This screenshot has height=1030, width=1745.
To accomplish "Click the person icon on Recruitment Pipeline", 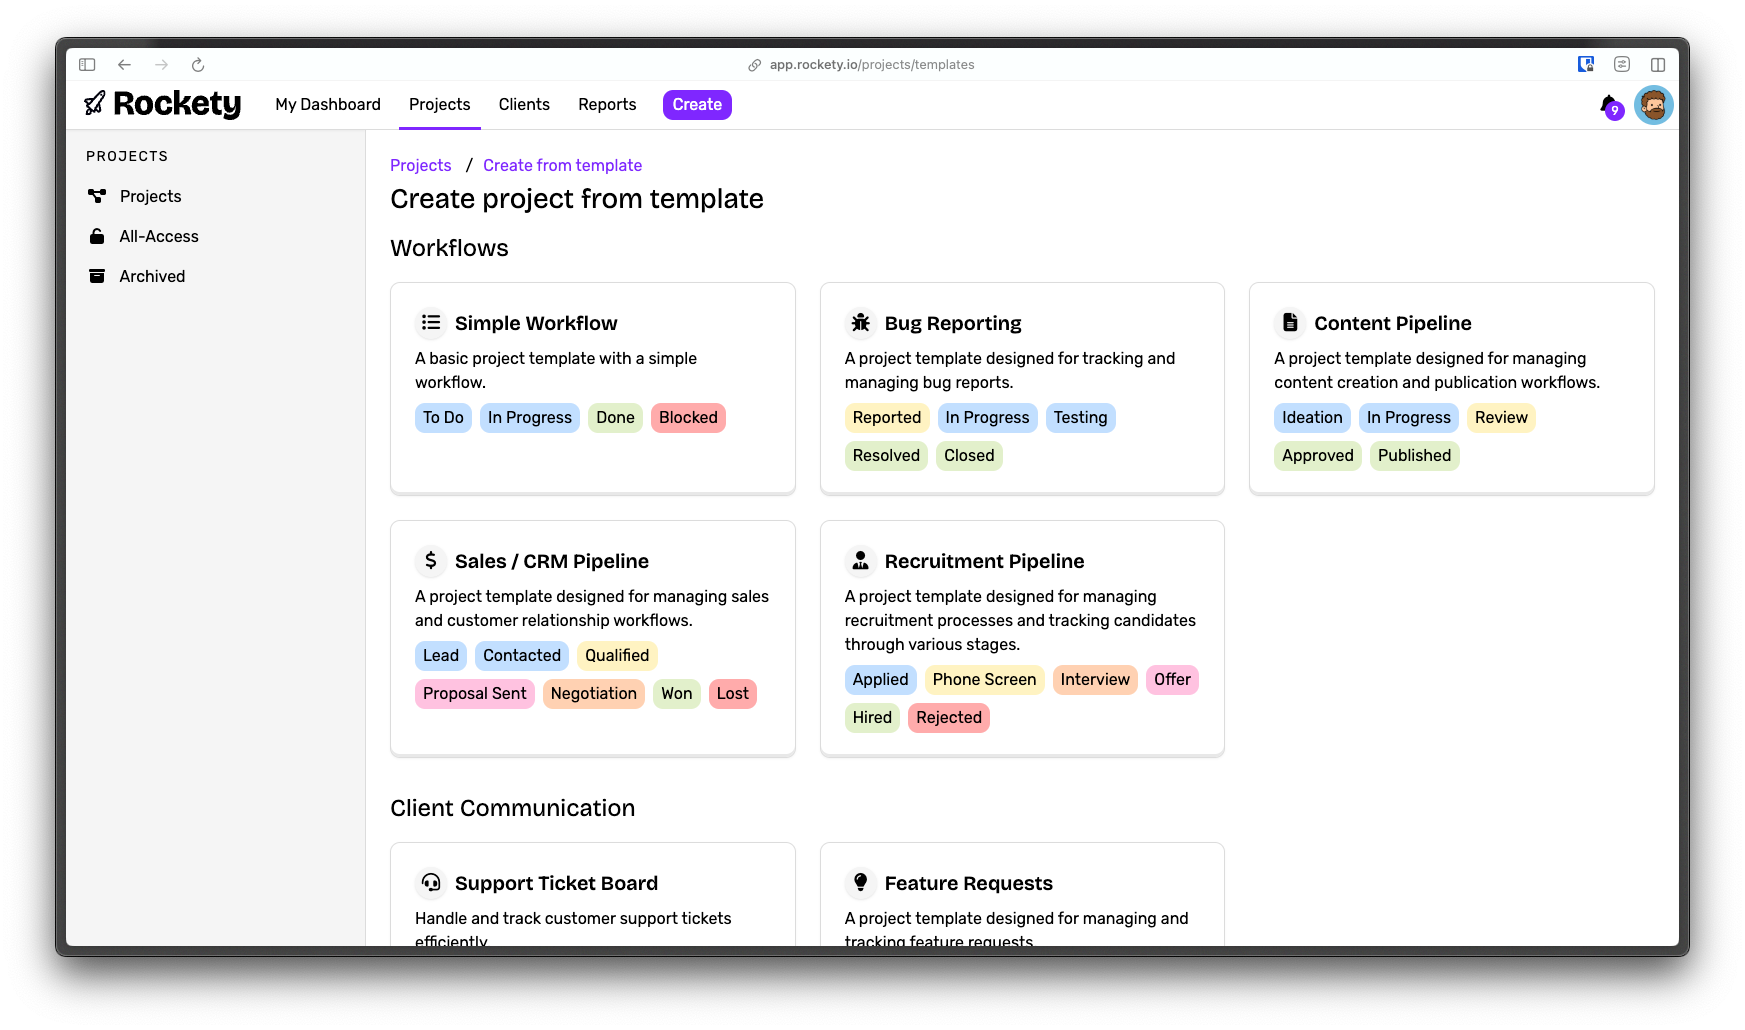I will 860,561.
